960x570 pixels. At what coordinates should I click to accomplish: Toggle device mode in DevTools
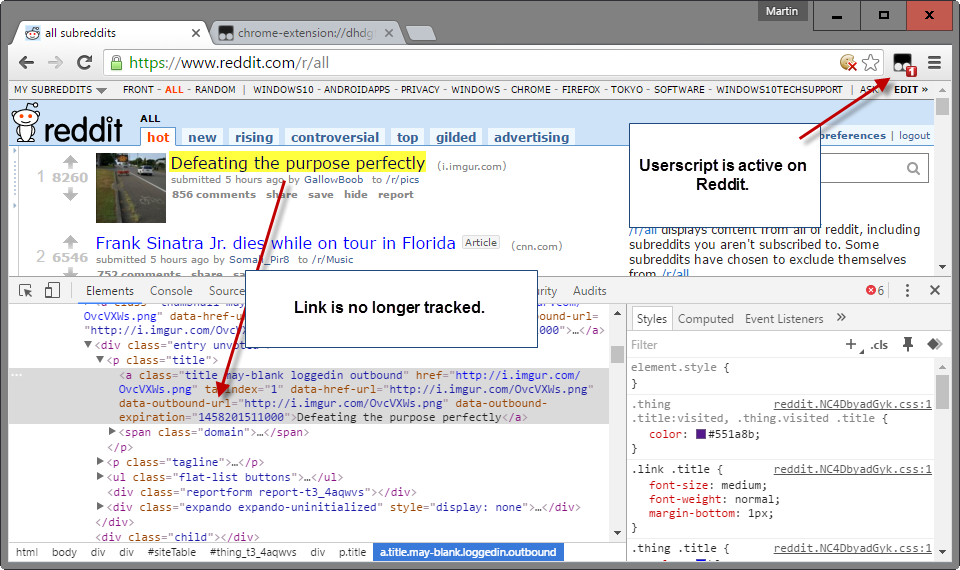pos(52,291)
